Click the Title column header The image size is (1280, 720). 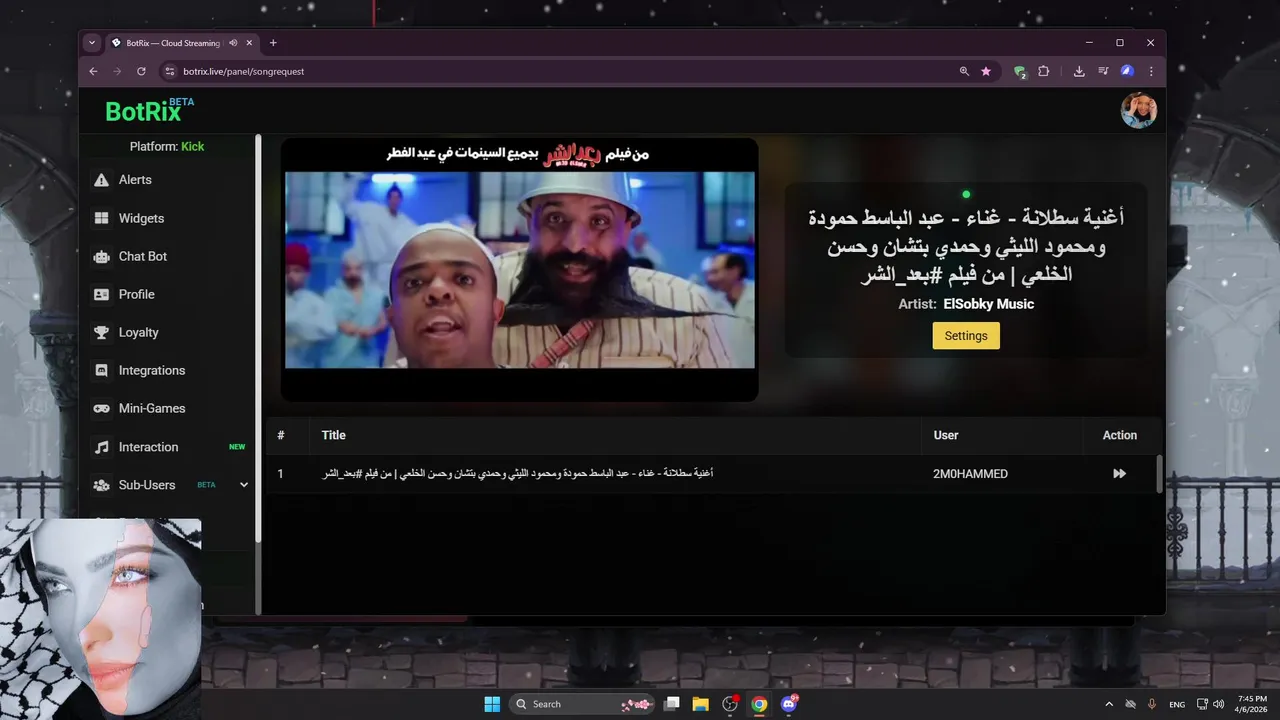[334, 435]
